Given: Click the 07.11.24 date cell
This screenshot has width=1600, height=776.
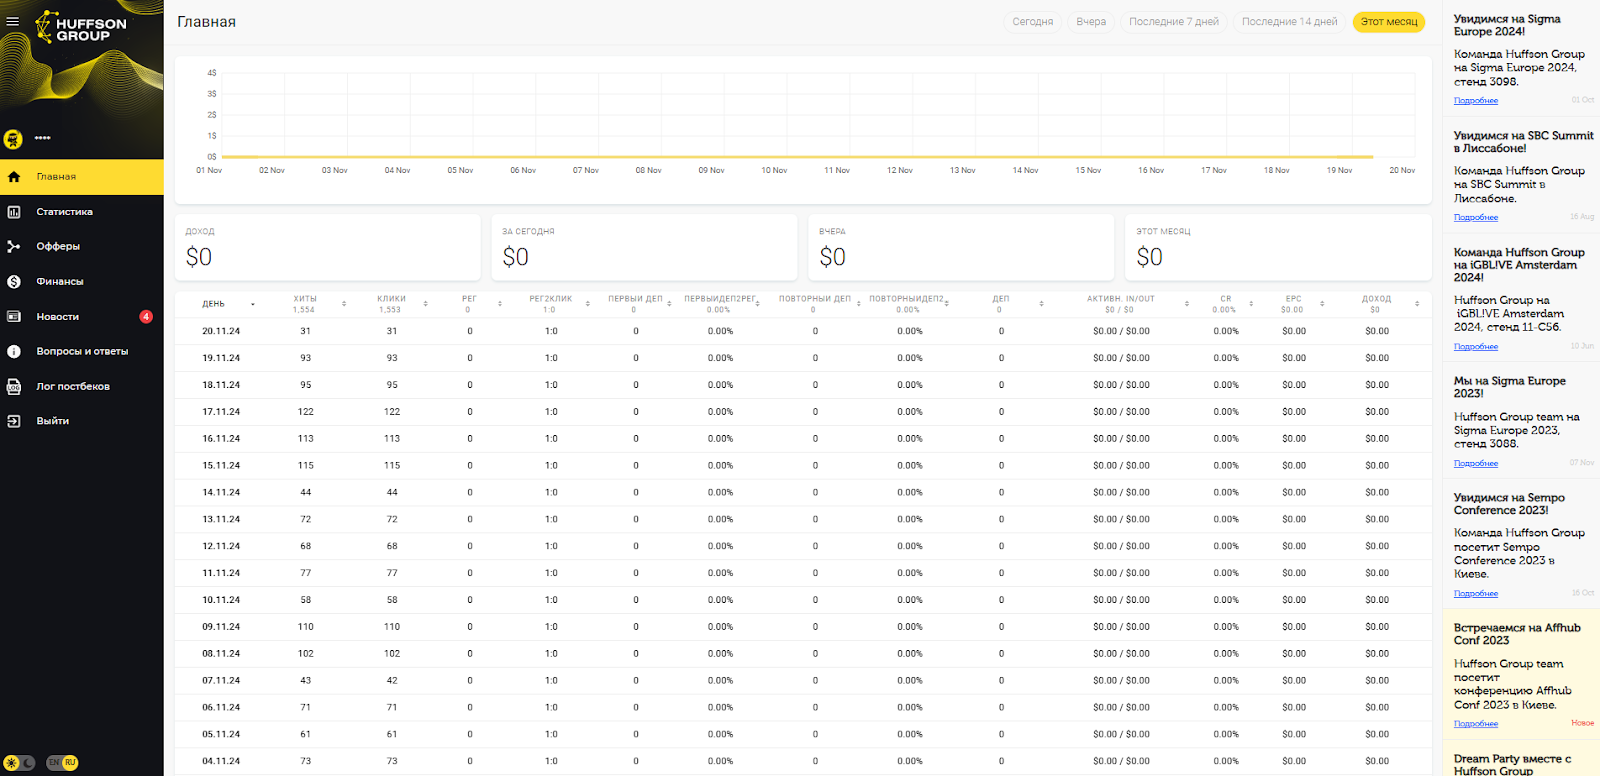Looking at the screenshot, I should point(221,681).
